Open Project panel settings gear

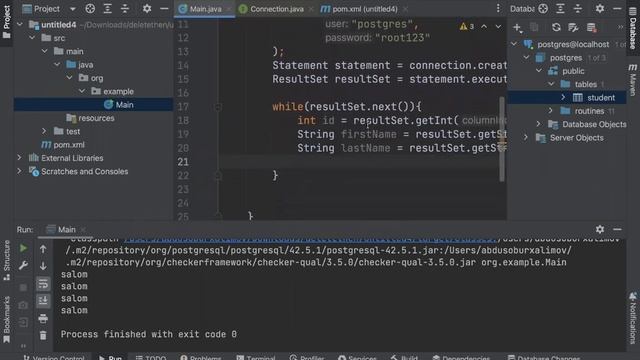tap(147, 9)
